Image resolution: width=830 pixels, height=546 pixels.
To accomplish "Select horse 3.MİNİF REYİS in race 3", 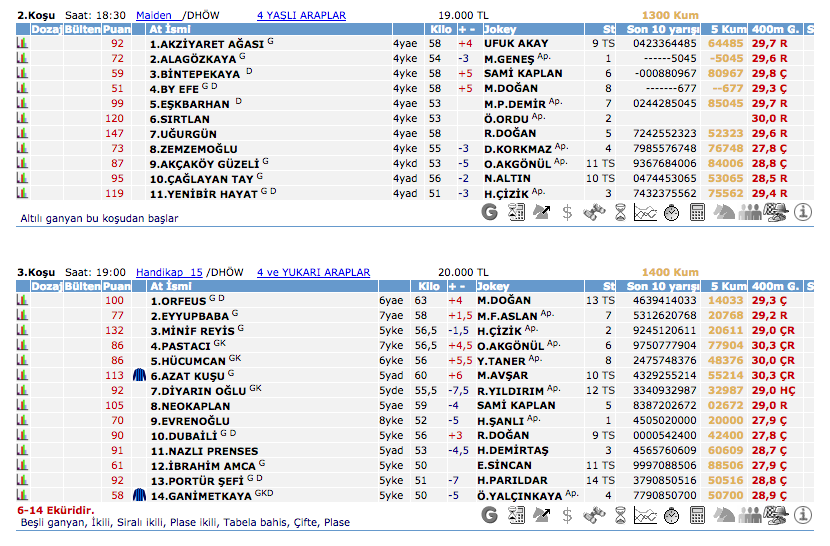I will pos(192,330).
